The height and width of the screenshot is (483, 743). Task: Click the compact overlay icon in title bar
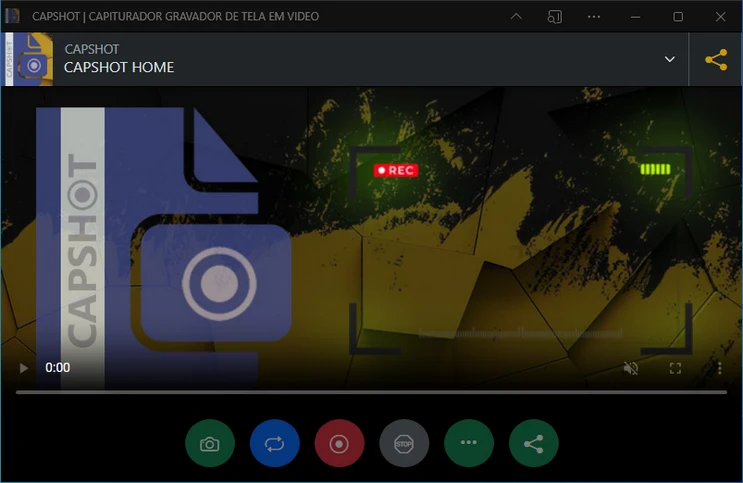tap(555, 16)
